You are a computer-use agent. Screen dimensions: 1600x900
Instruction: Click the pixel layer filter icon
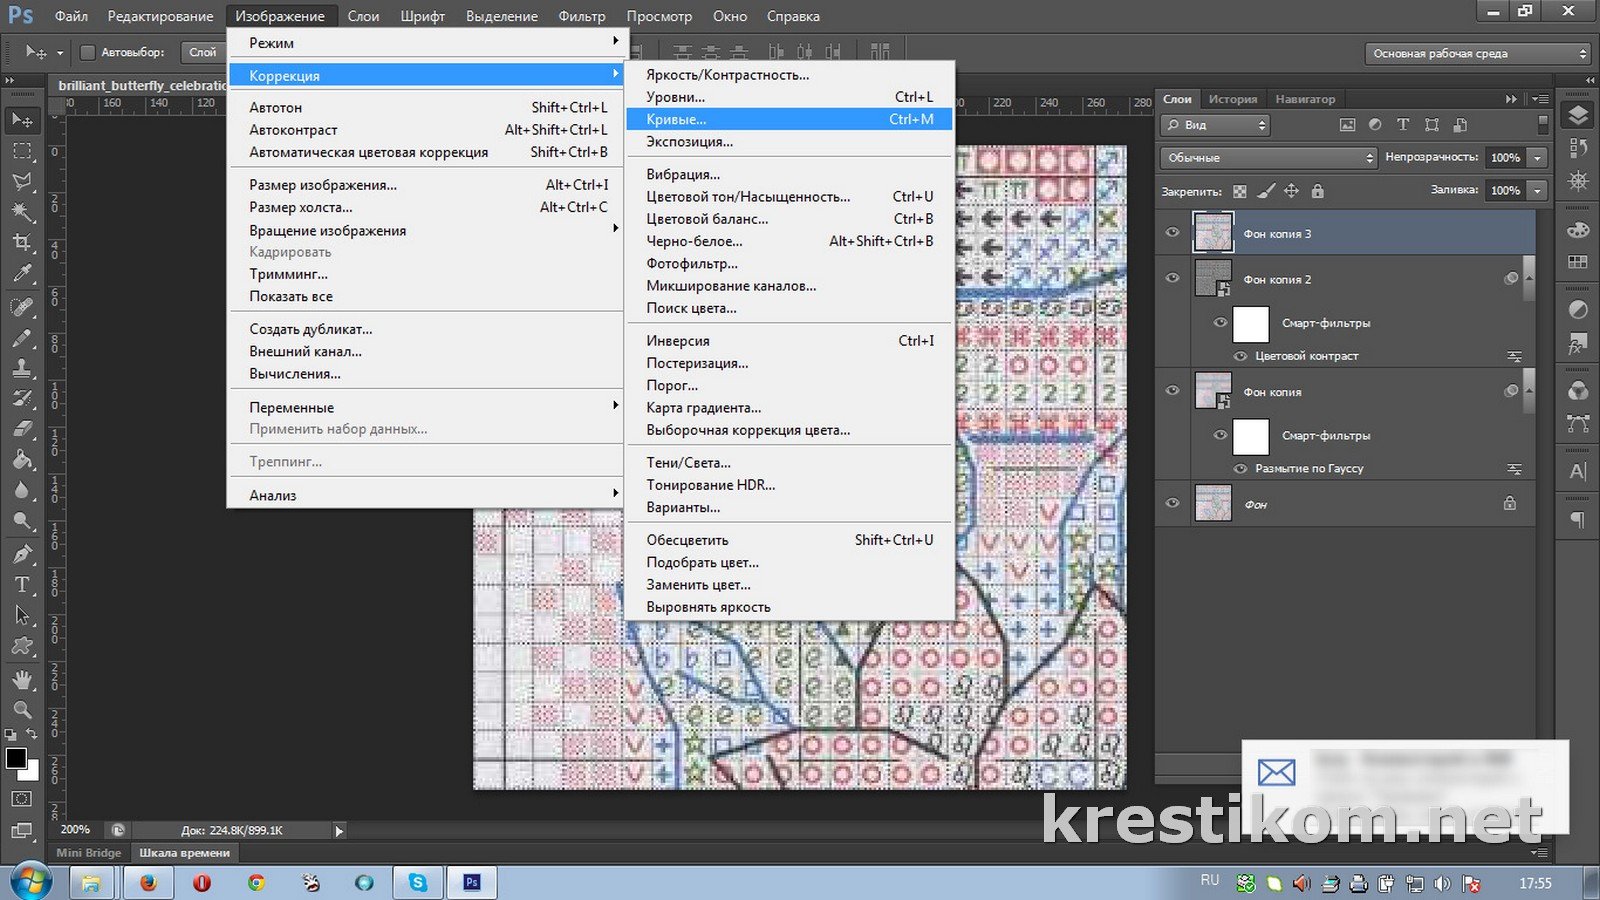(x=1347, y=125)
